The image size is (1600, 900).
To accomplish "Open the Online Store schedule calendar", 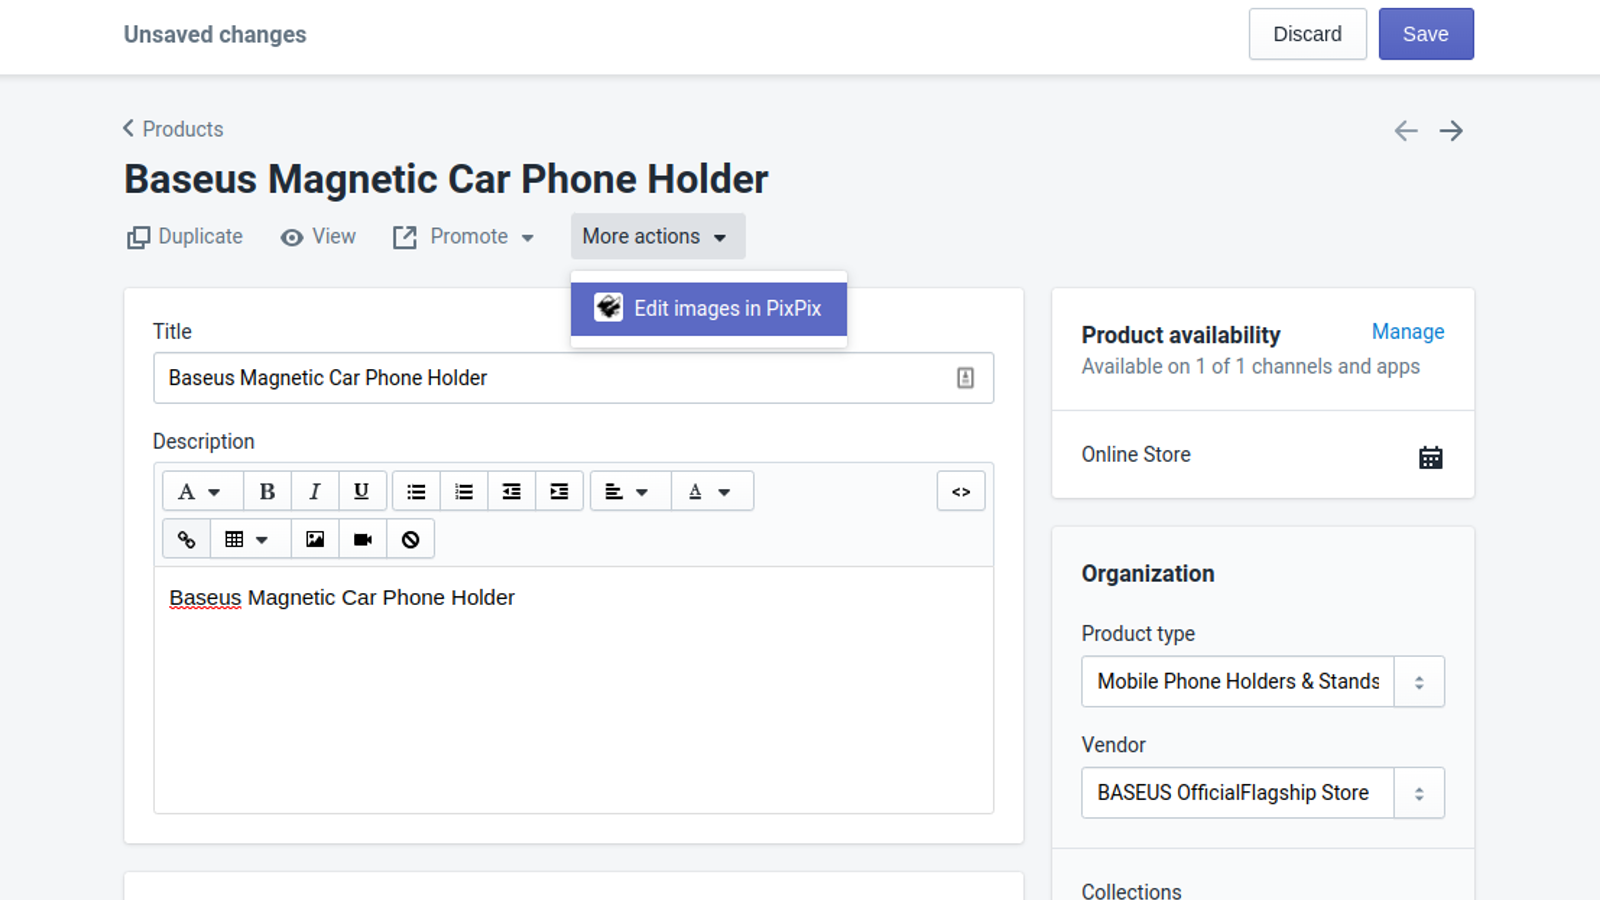I will click(x=1430, y=457).
